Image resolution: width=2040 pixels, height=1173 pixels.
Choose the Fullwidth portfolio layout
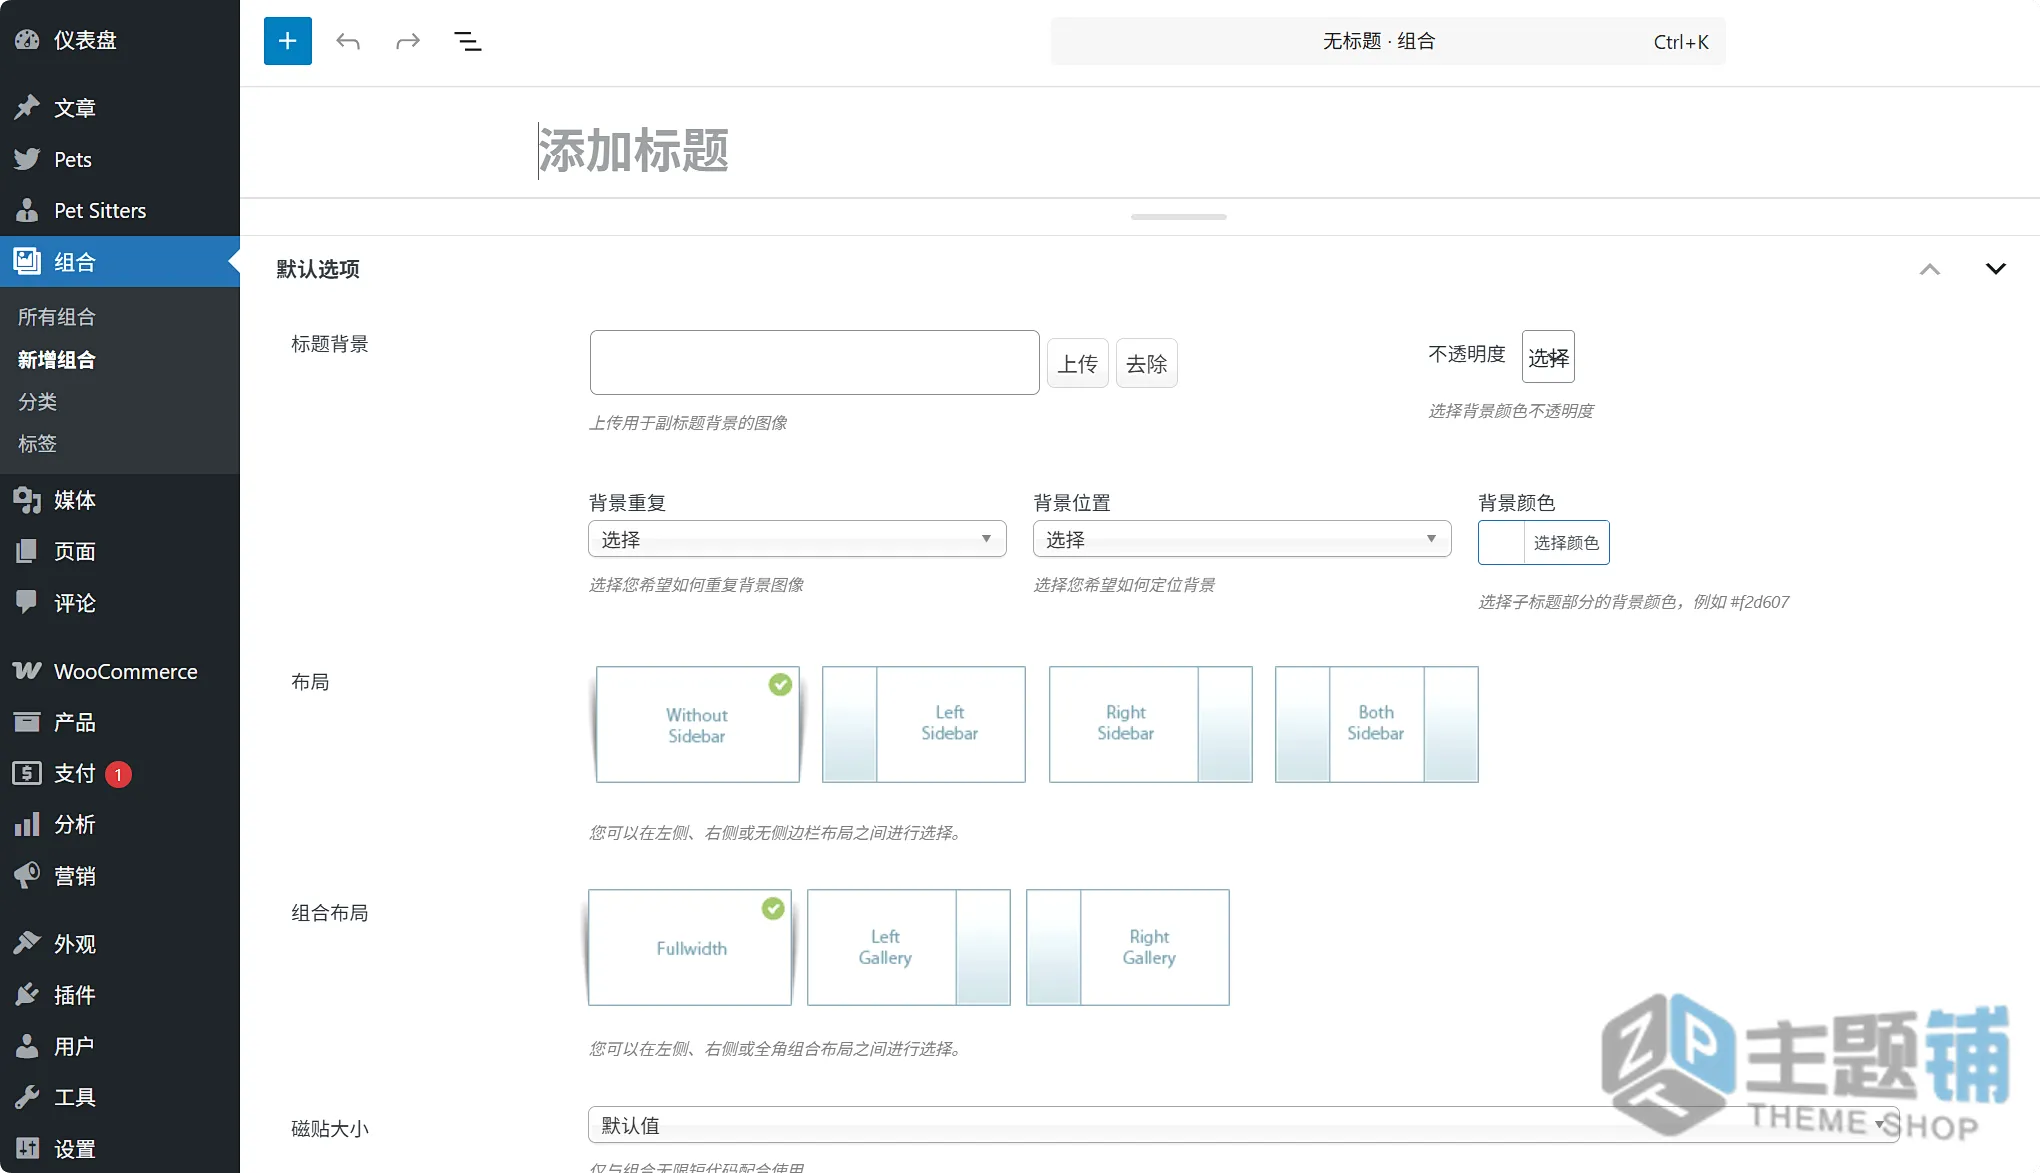click(x=690, y=948)
